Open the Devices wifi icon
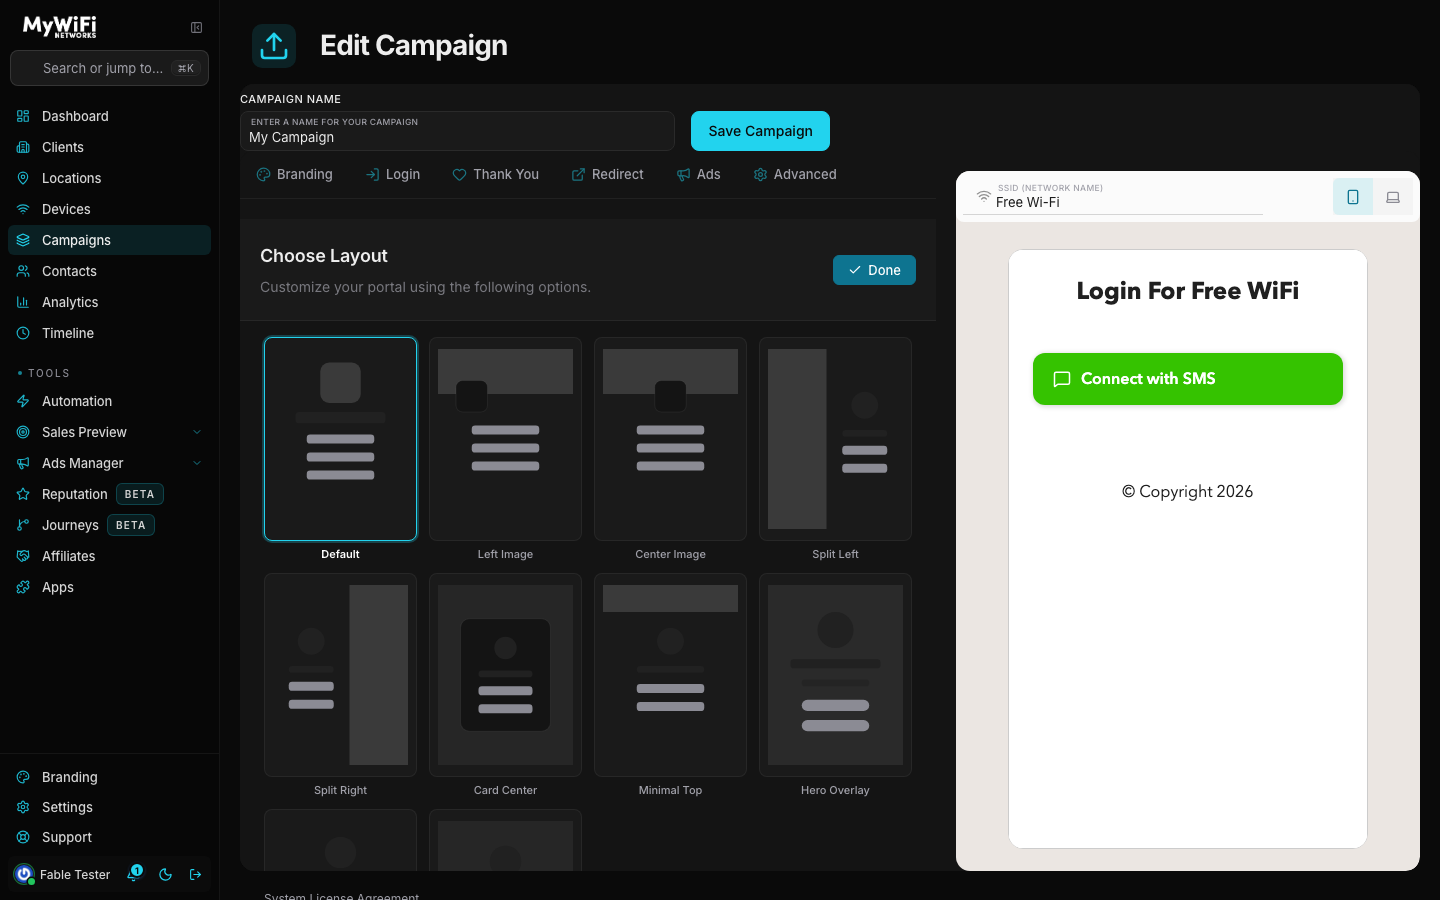 tap(23, 209)
